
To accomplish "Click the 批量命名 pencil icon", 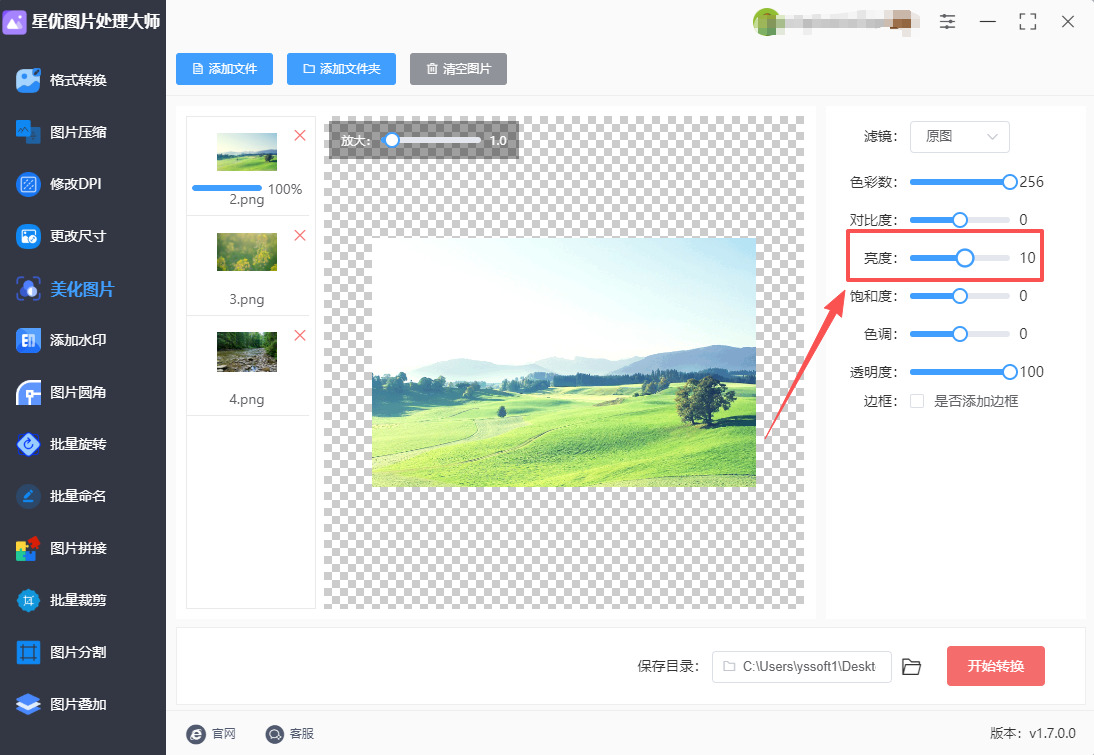I will (x=28, y=496).
